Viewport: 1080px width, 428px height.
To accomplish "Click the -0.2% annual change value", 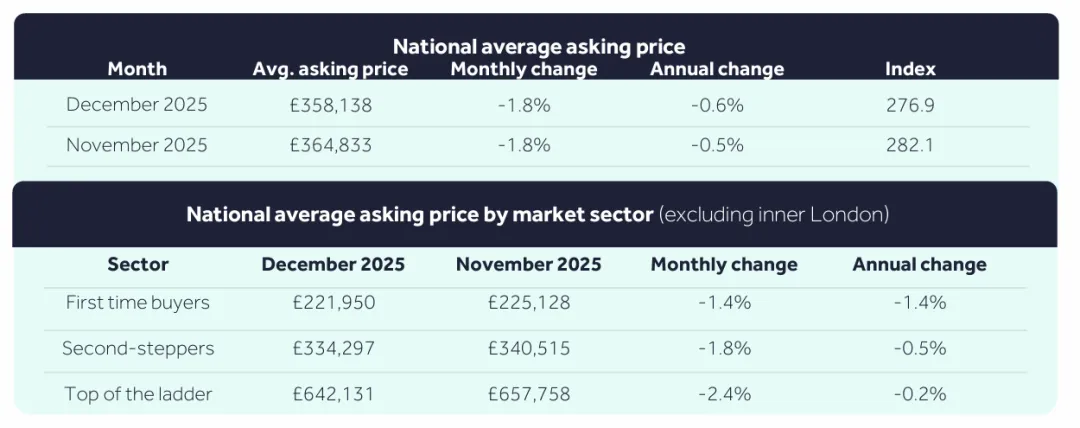I will pos(919,394).
